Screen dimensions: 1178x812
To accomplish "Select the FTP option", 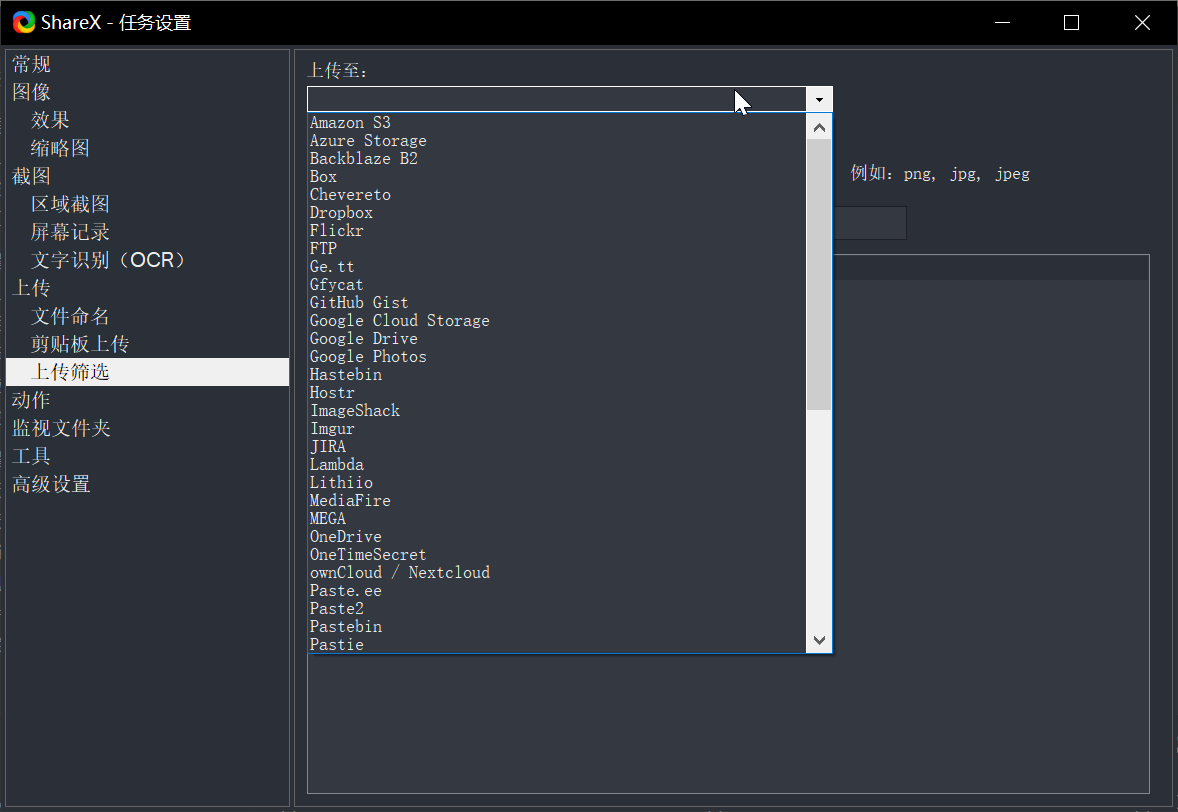I will click(557, 249).
